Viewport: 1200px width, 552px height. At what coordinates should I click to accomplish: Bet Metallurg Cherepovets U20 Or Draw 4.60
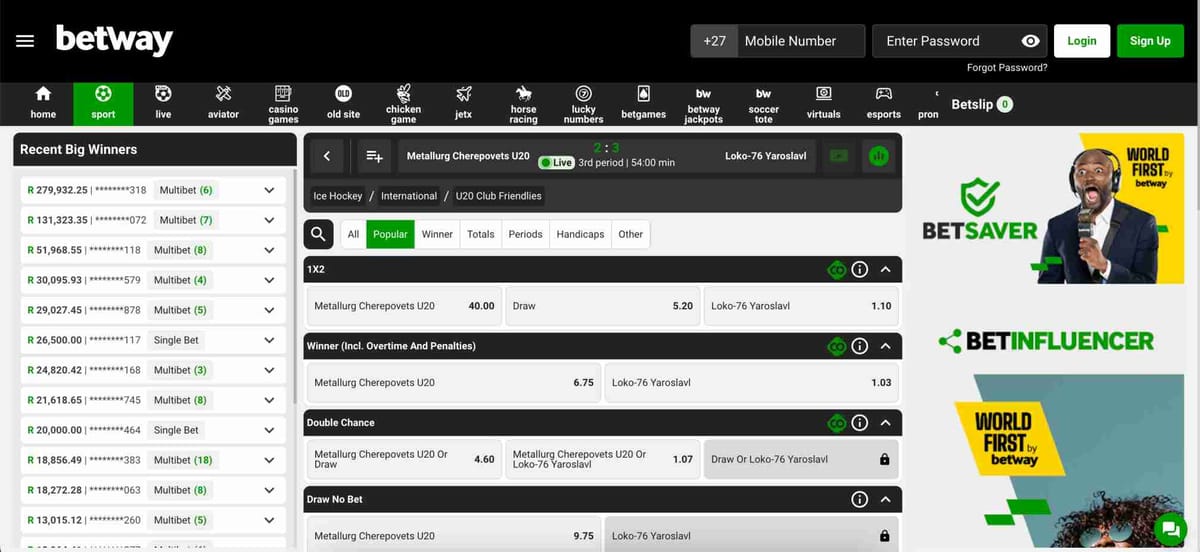(x=404, y=459)
